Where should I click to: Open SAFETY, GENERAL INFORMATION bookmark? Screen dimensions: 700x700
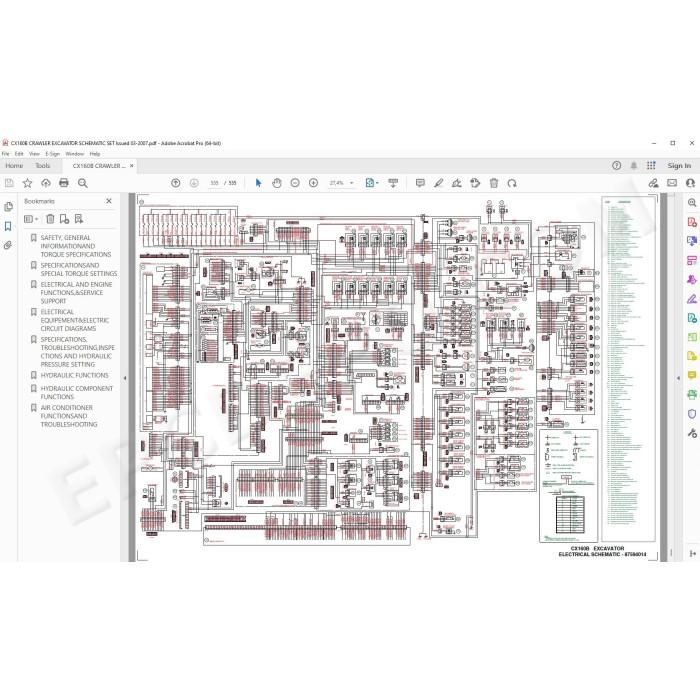74,246
